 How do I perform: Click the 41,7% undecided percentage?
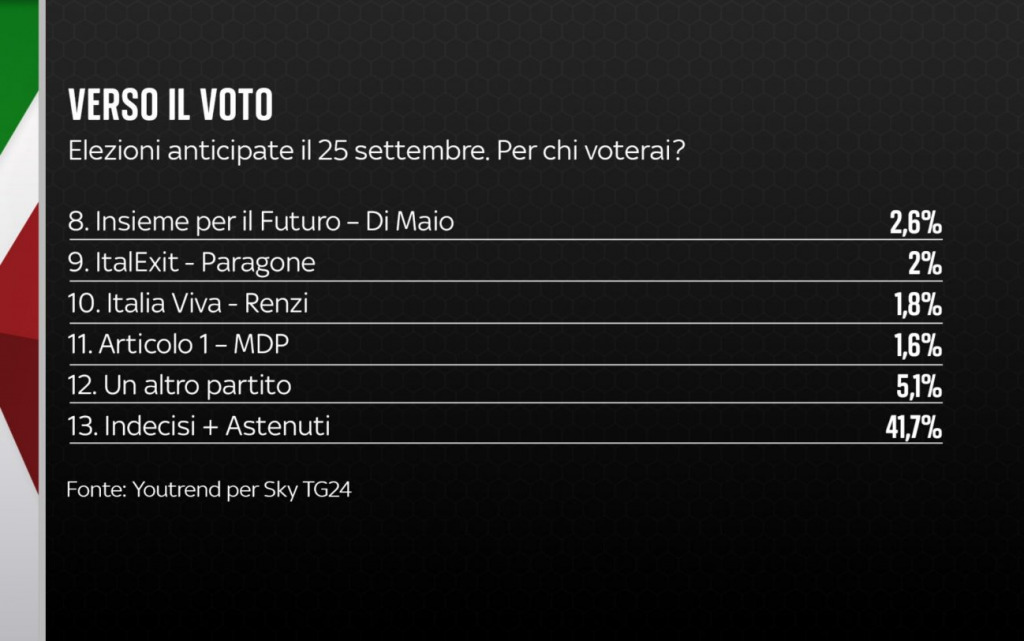(910, 428)
